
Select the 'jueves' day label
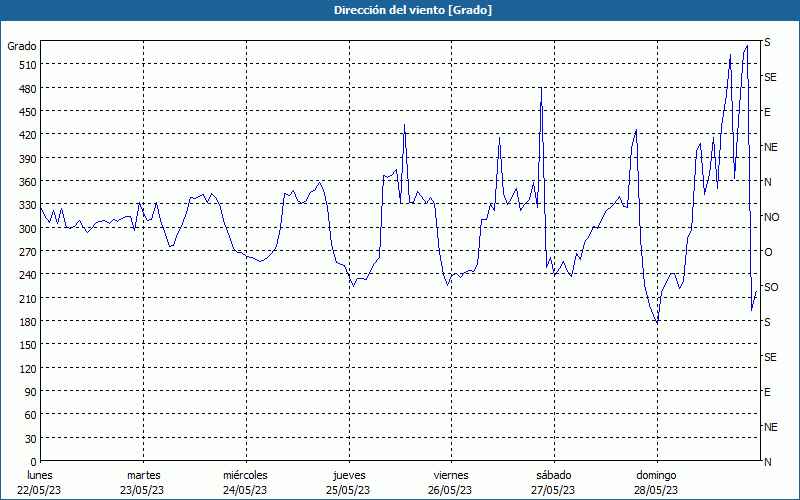(349, 476)
